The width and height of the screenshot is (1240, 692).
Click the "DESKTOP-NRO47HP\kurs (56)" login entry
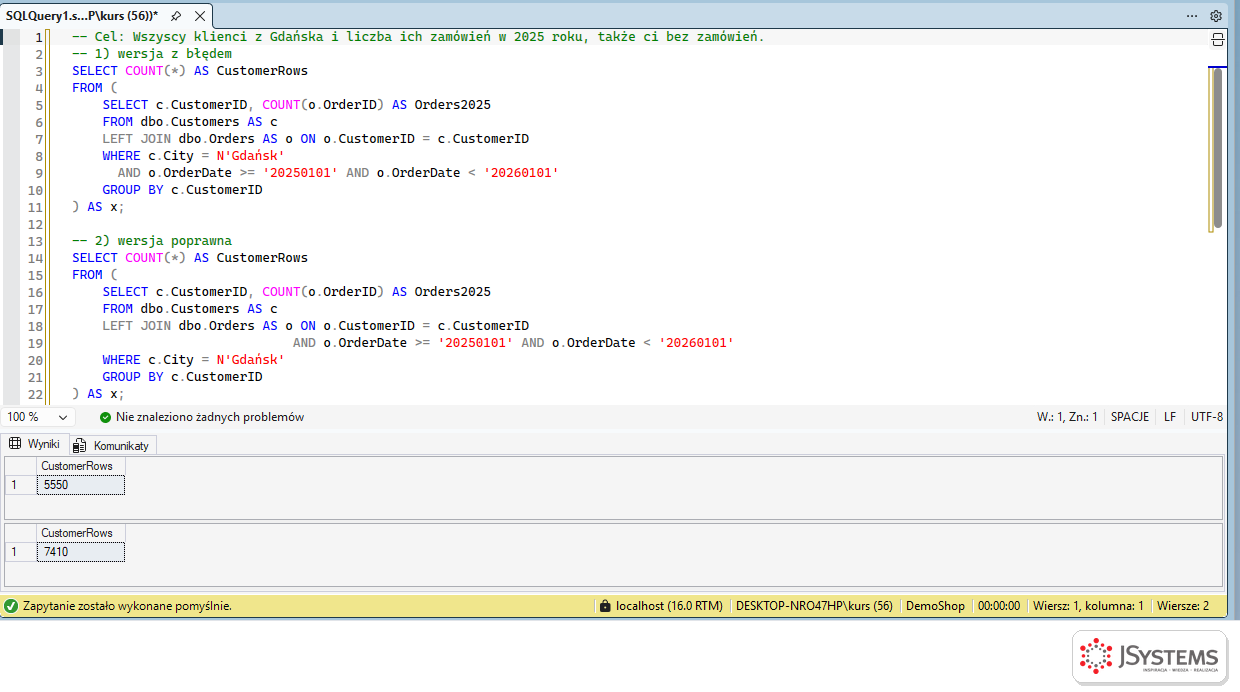tap(814, 606)
